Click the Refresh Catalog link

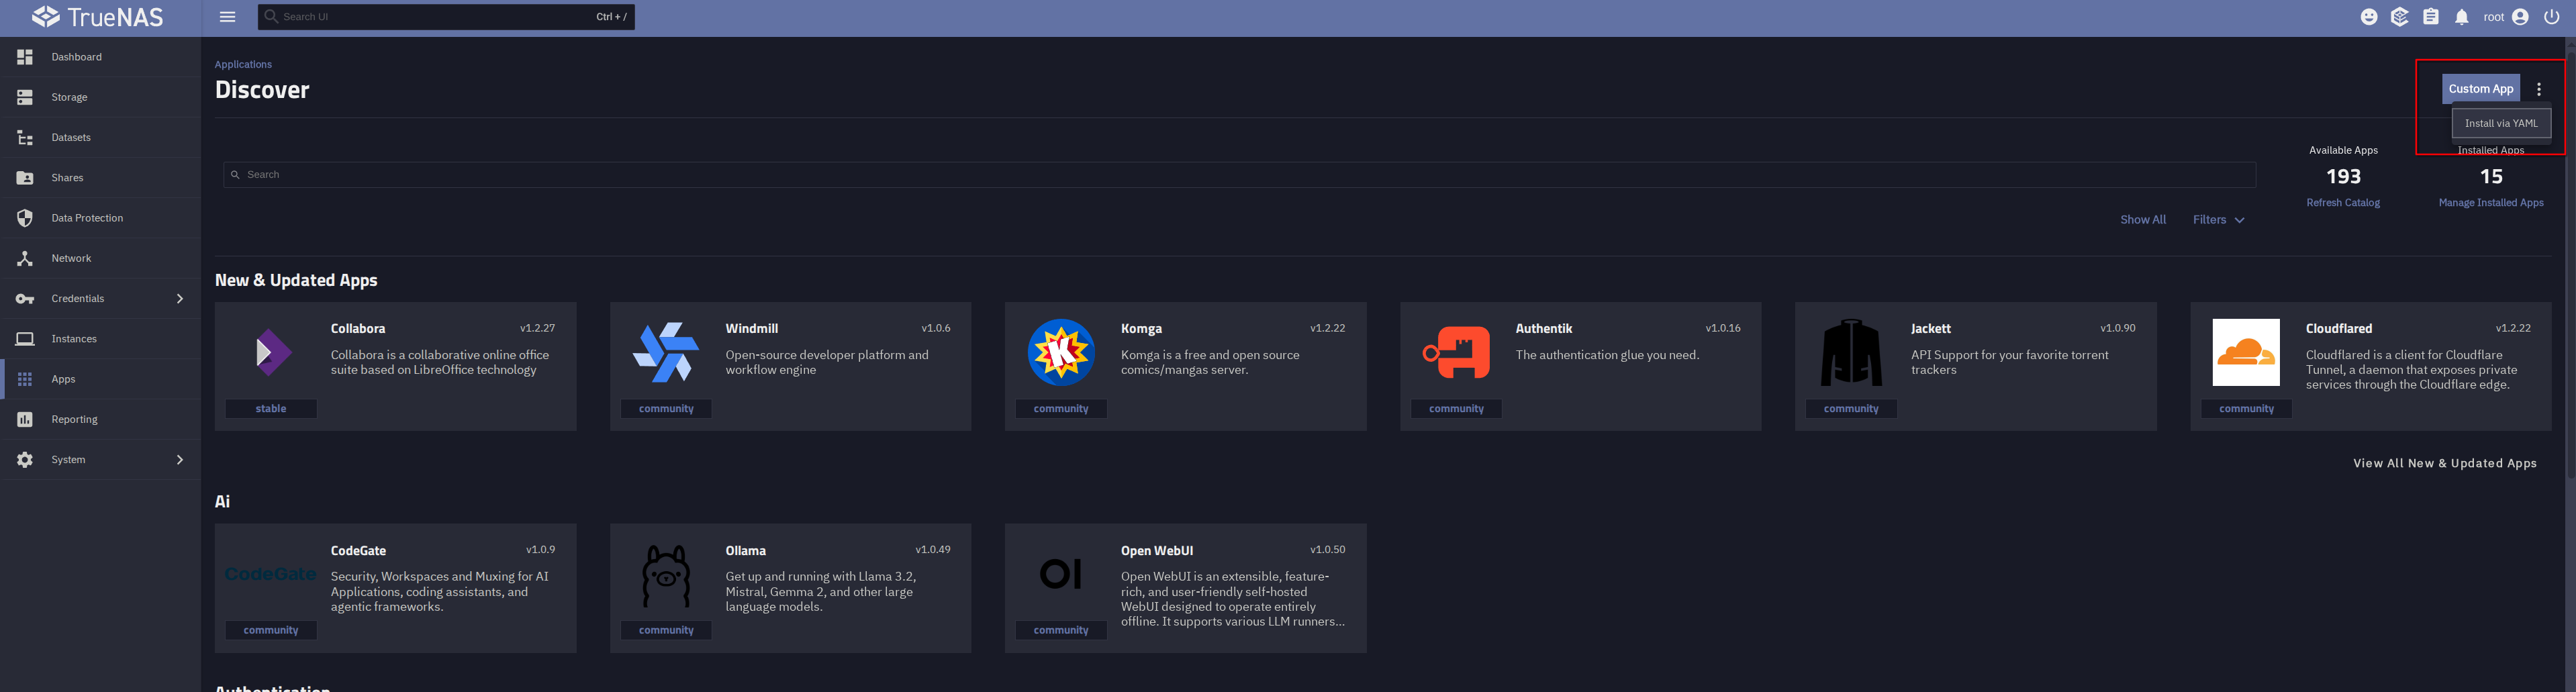click(x=2343, y=203)
